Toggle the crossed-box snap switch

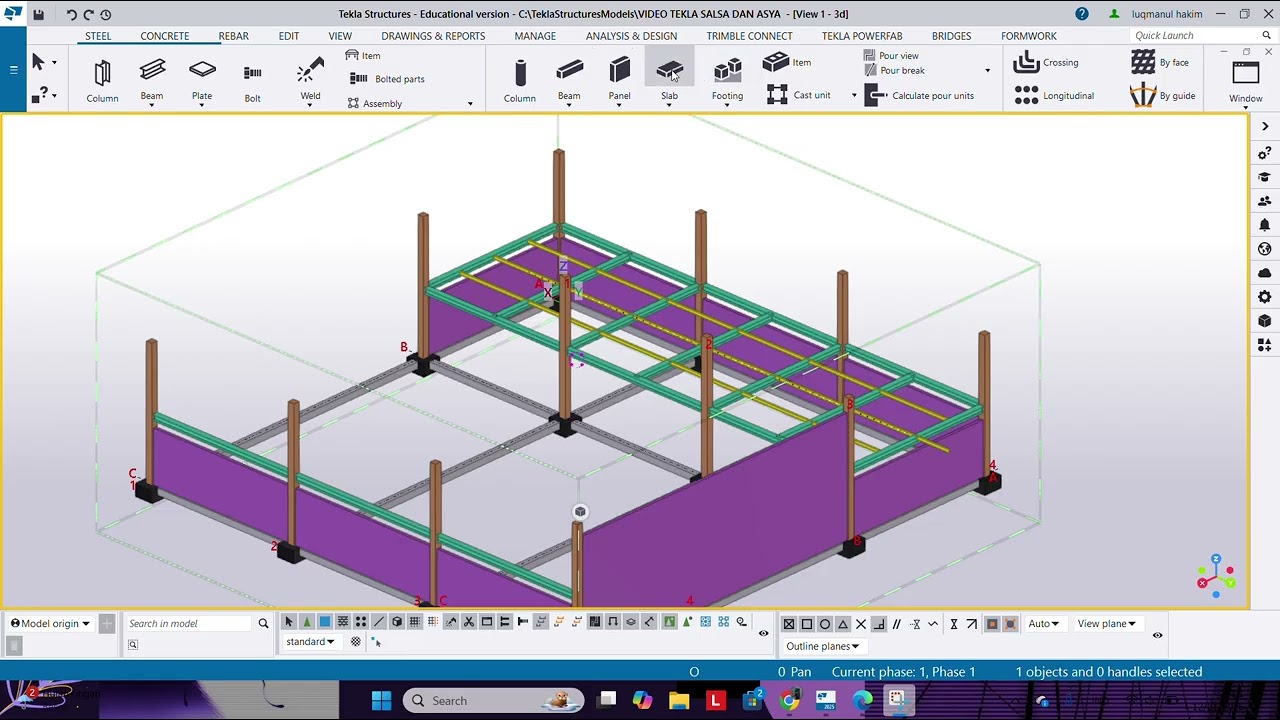coord(789,624)
